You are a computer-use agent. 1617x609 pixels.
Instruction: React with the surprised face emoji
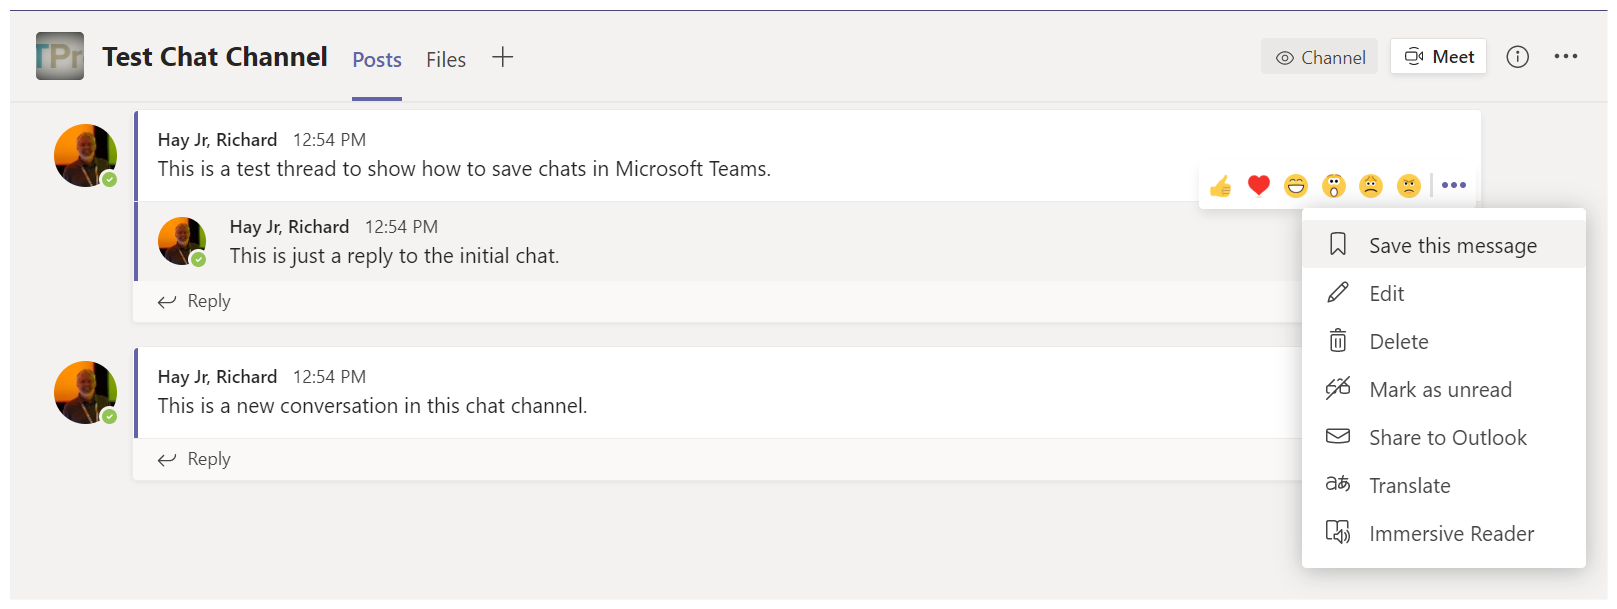click(1333, 186)
